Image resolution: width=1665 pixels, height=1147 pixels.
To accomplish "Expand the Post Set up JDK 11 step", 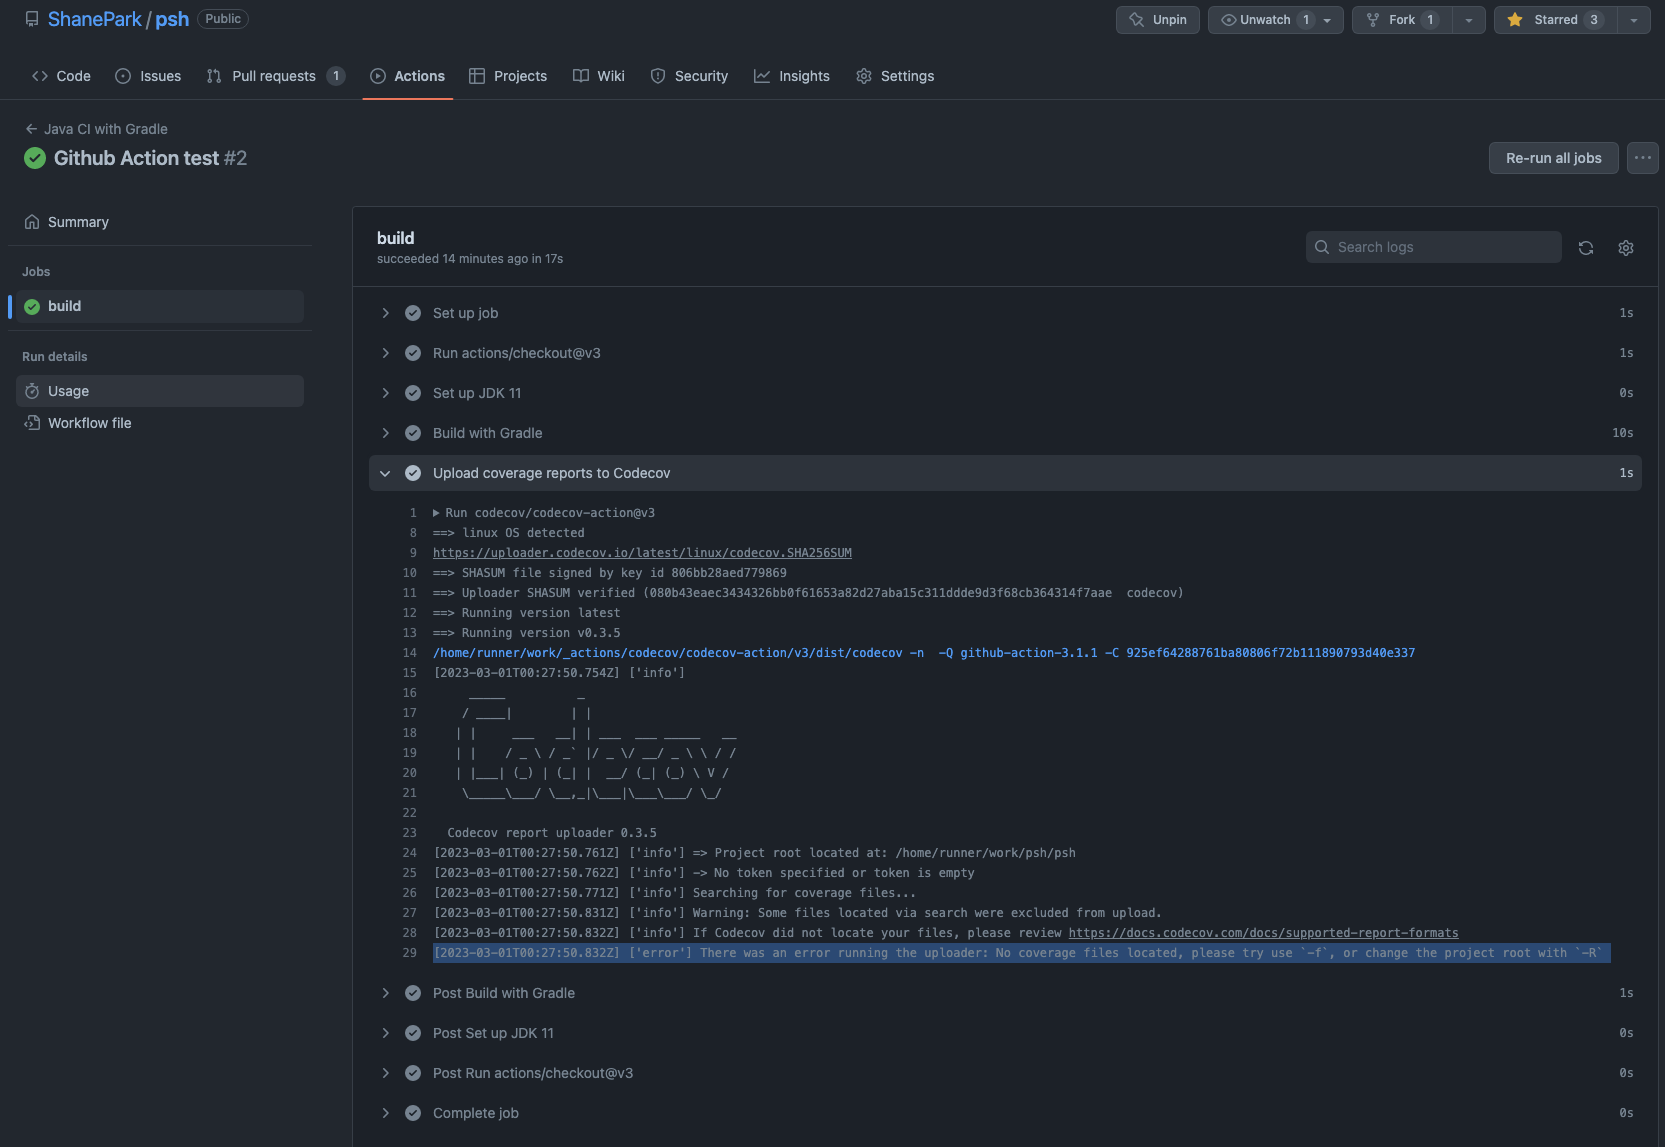I will 1005,1033.
